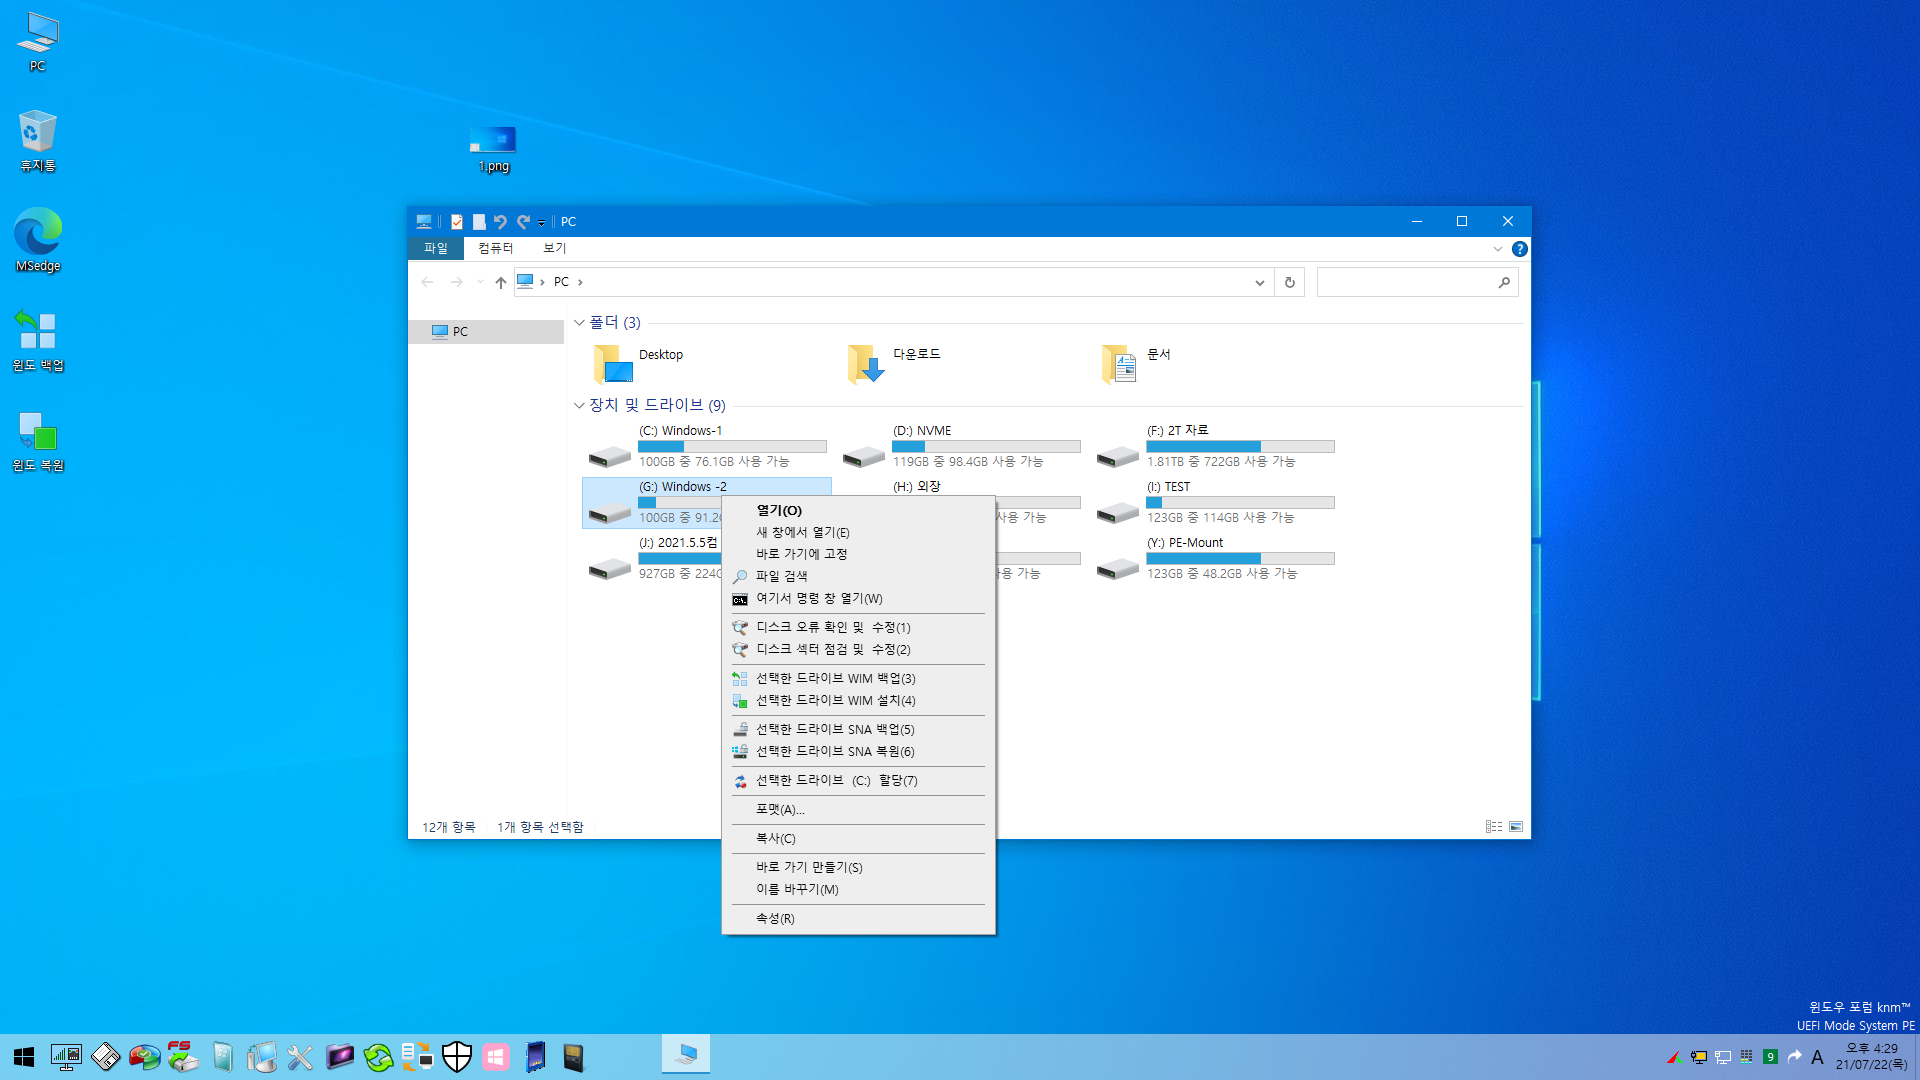Collapse the 장치 및 드라이브 (9) group
The height and width of the screenshot is (1080, 1920).
point(579,406)
